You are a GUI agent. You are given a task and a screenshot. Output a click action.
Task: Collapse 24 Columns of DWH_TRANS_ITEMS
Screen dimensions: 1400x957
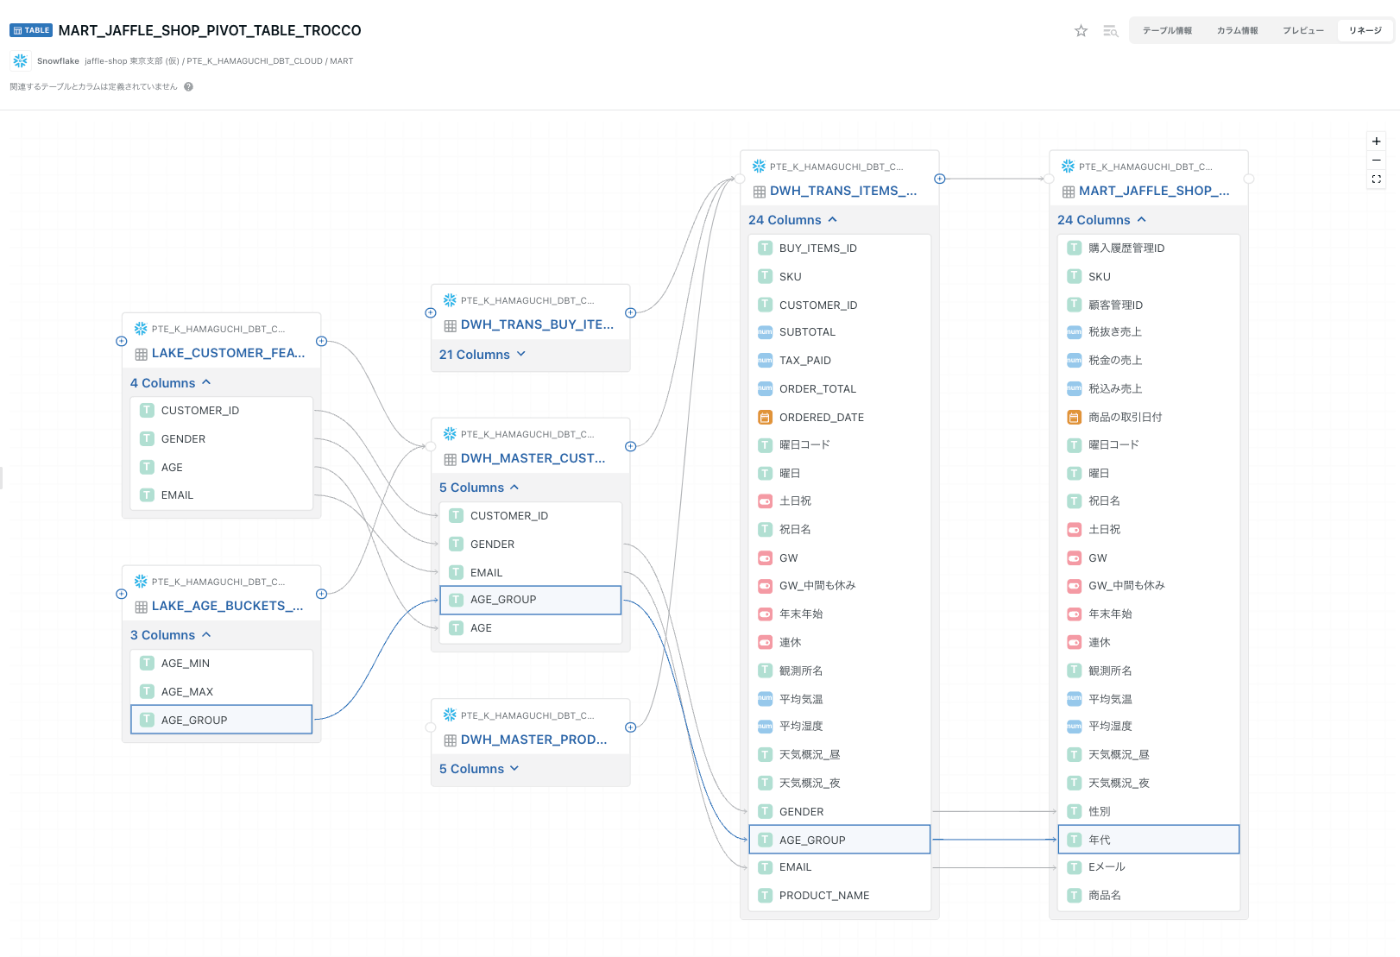[x=792, y=220]
